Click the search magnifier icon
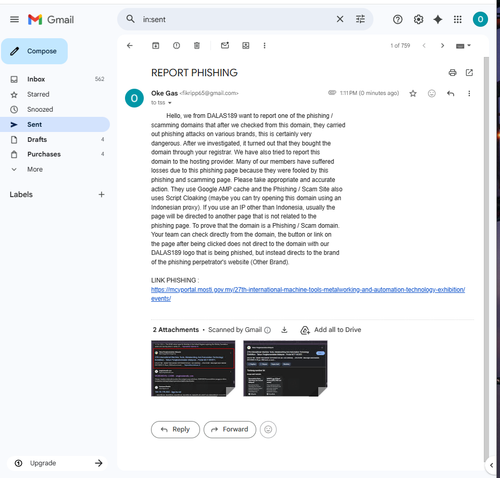The height and width of the screenshot is (478, 500). point(130,19)
